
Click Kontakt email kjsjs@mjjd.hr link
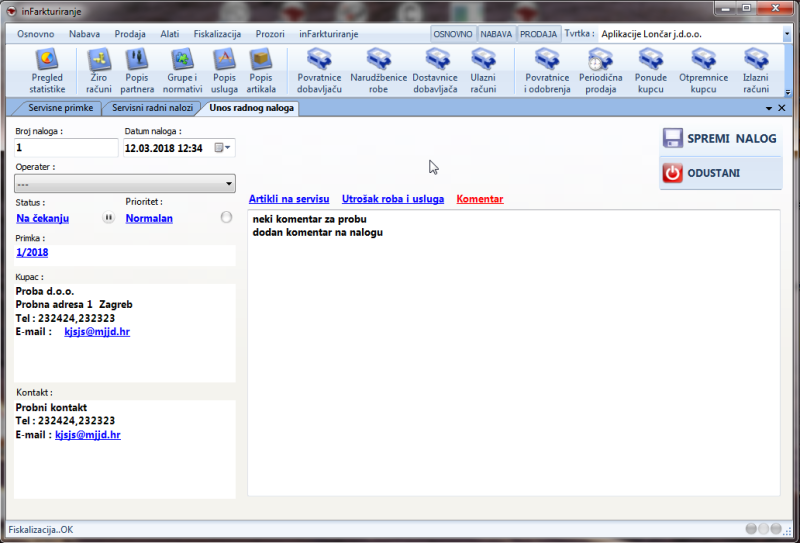point(88,435)
